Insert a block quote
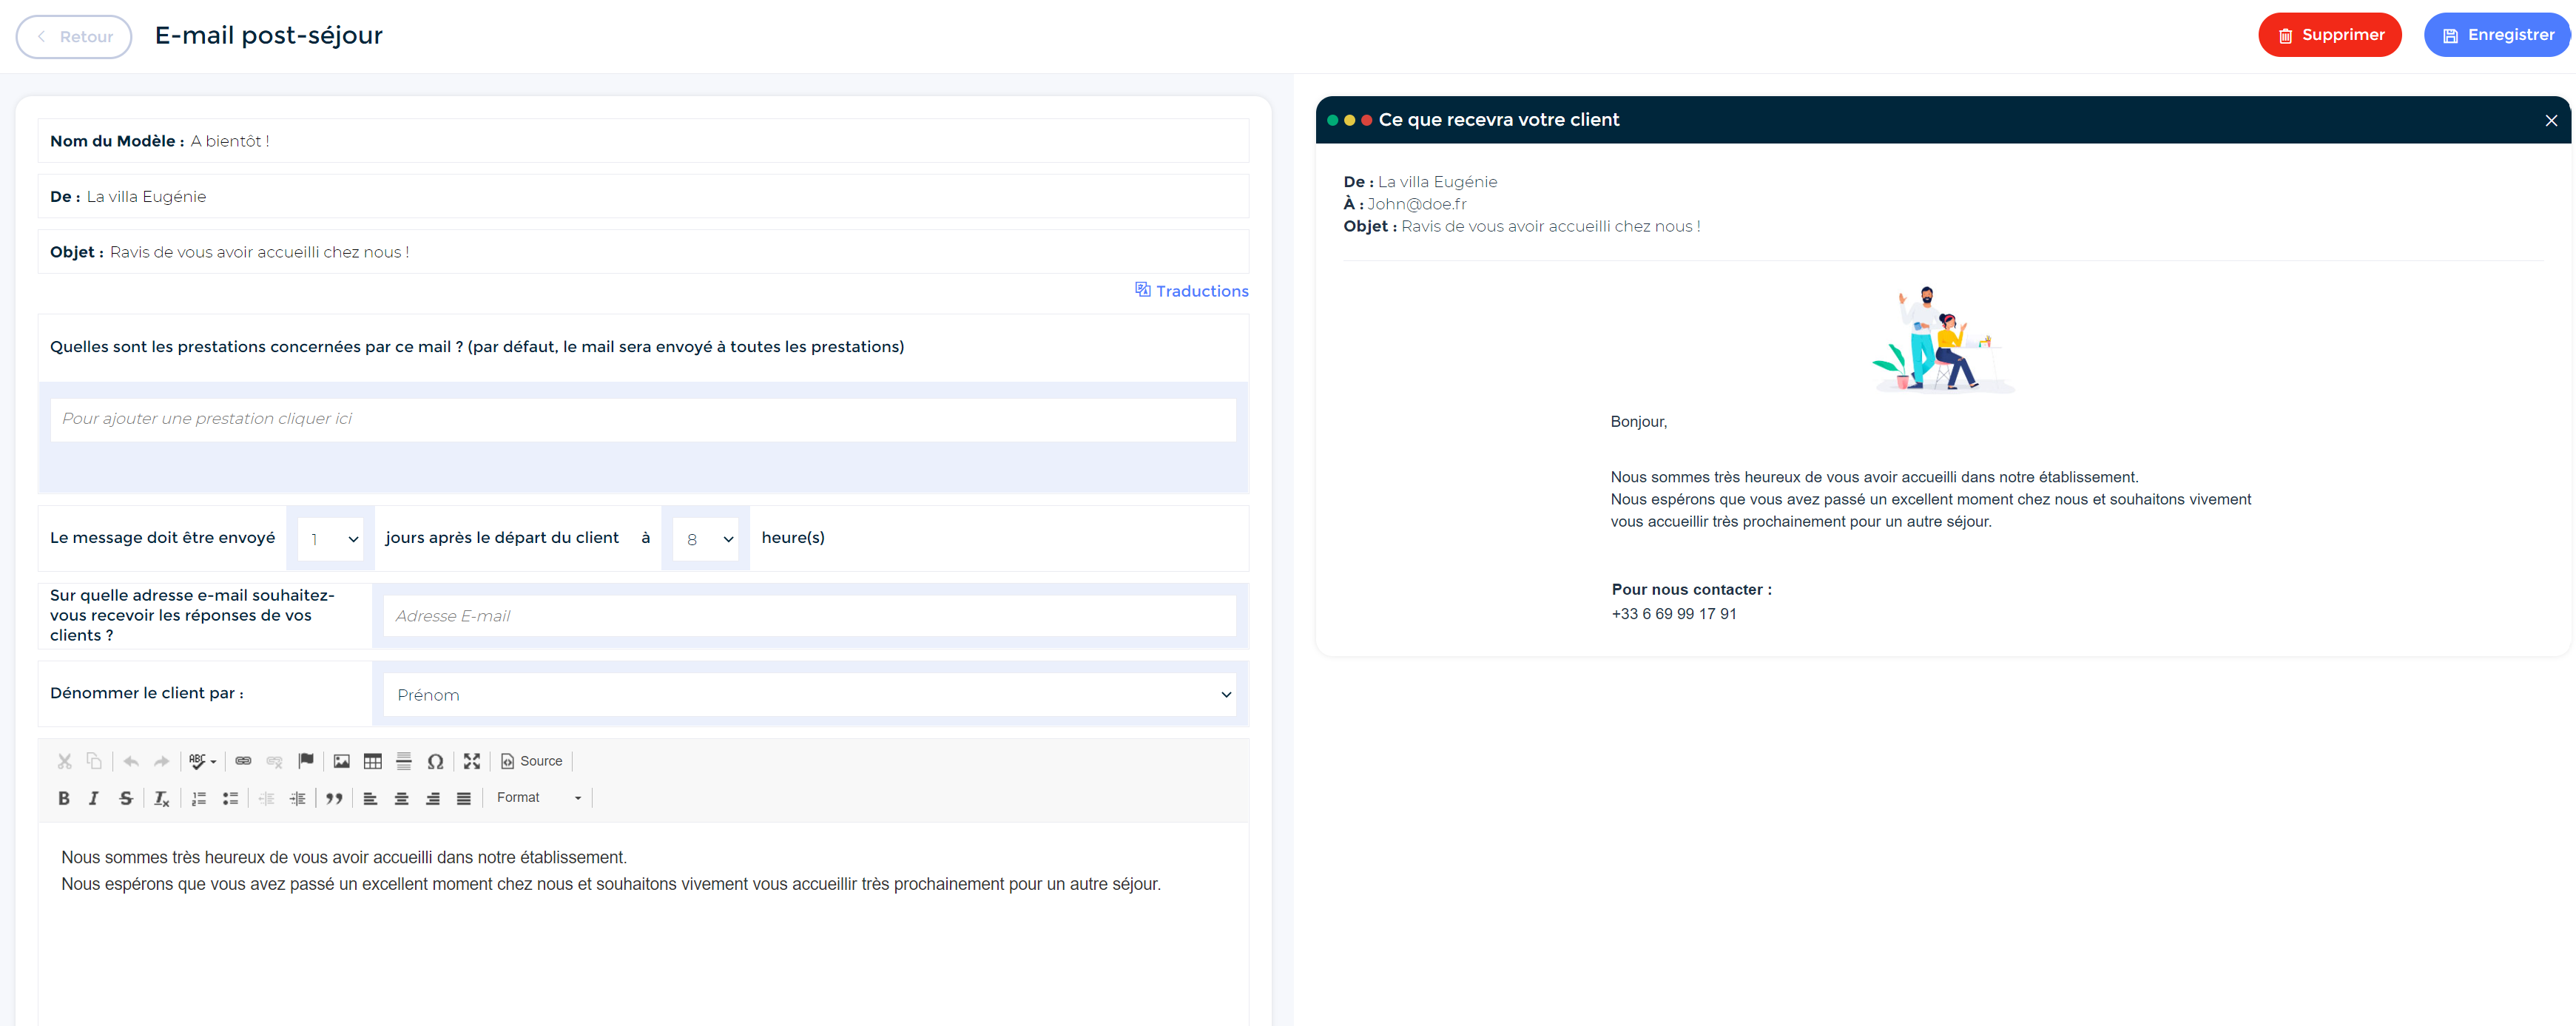This screenshot has height=1026, width=2576. pyautogui.click(x=334, y=798)
